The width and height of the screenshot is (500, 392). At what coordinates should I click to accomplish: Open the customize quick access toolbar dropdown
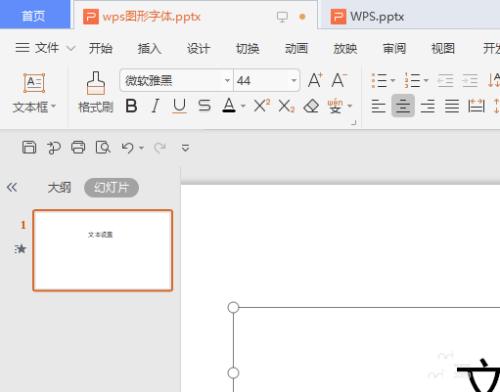coord(185,148)
